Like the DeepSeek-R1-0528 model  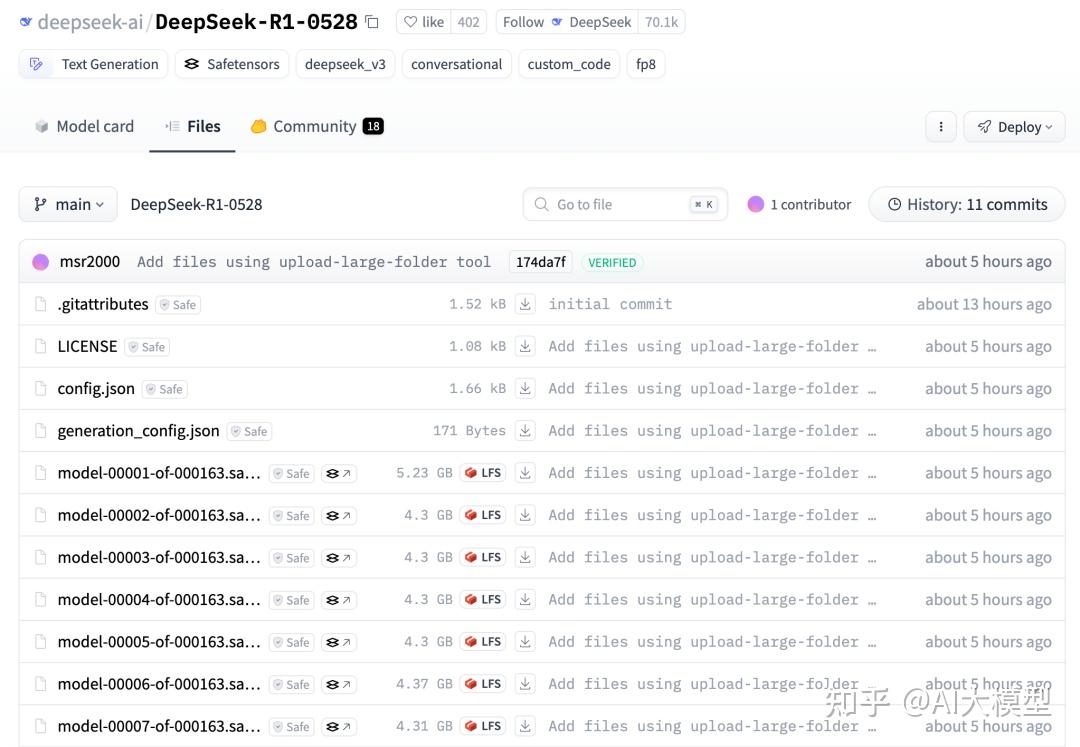click(422, 21)
